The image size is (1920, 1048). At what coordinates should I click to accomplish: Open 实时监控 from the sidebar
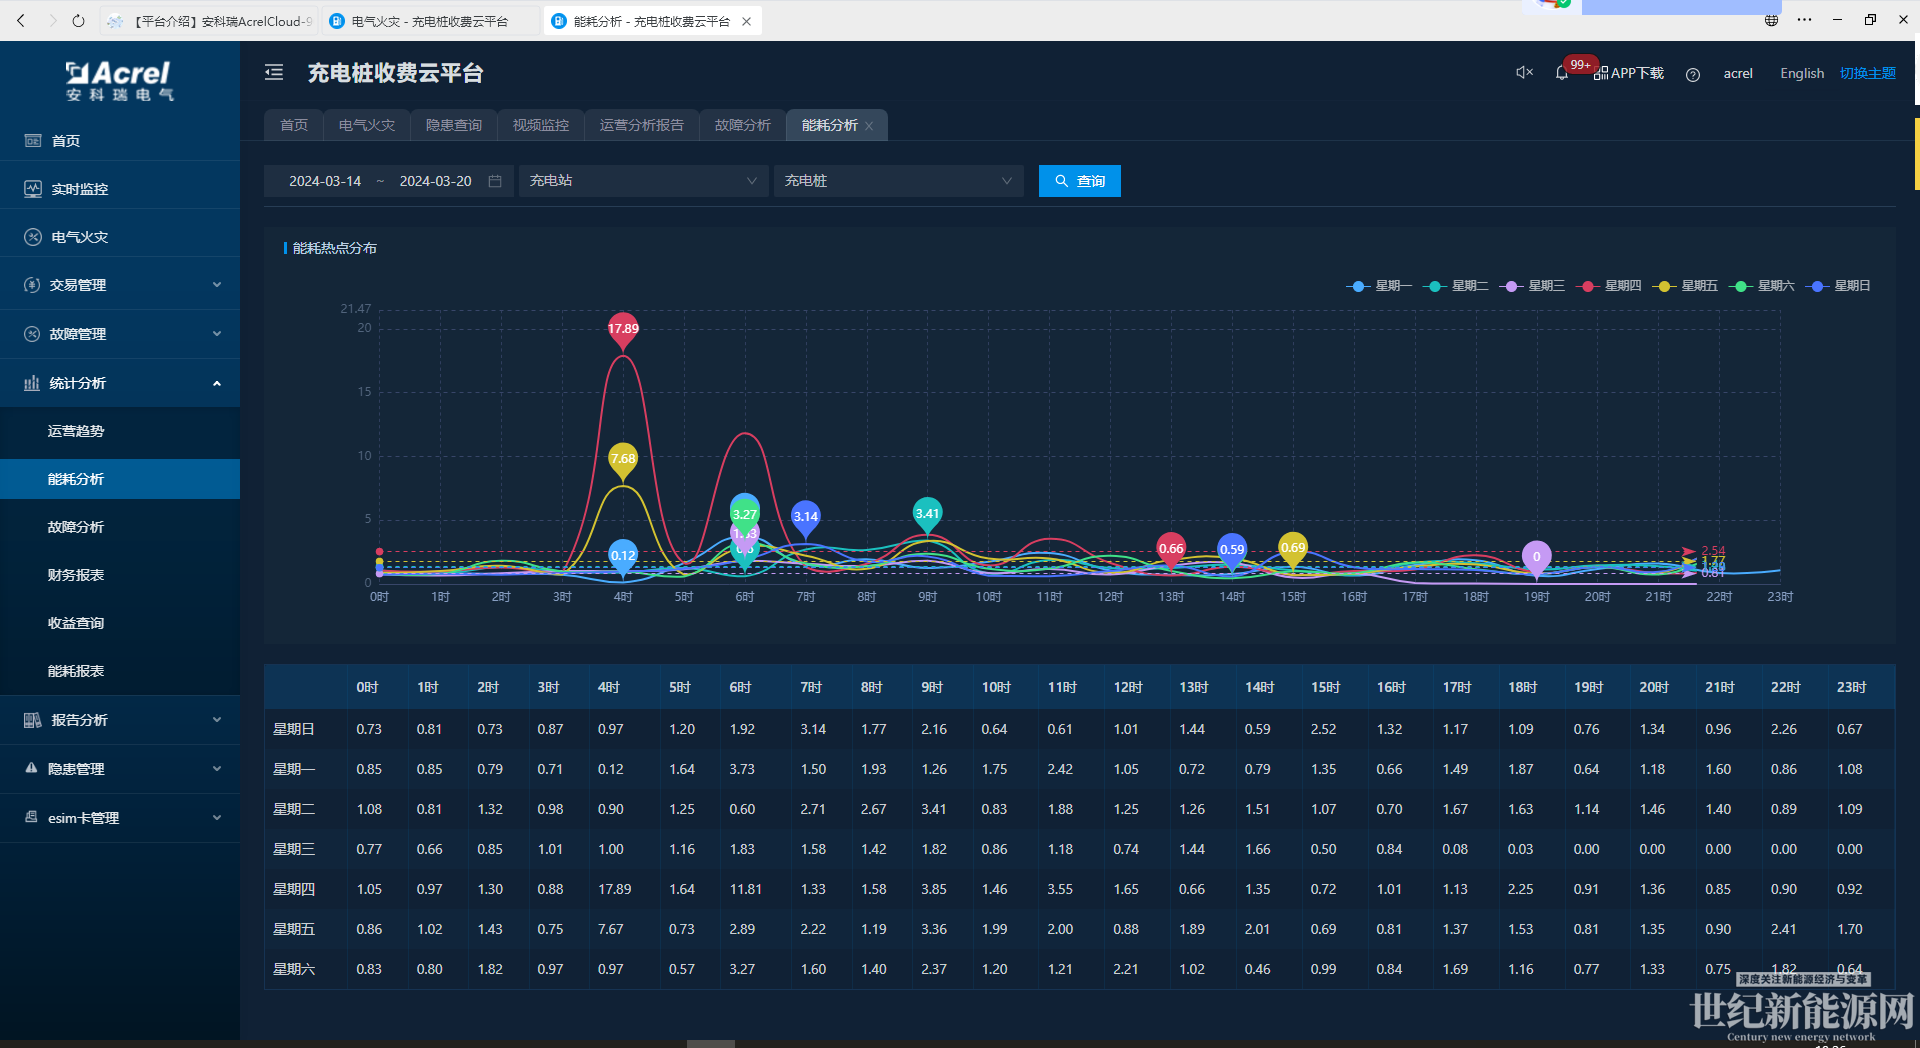(79, 189)
